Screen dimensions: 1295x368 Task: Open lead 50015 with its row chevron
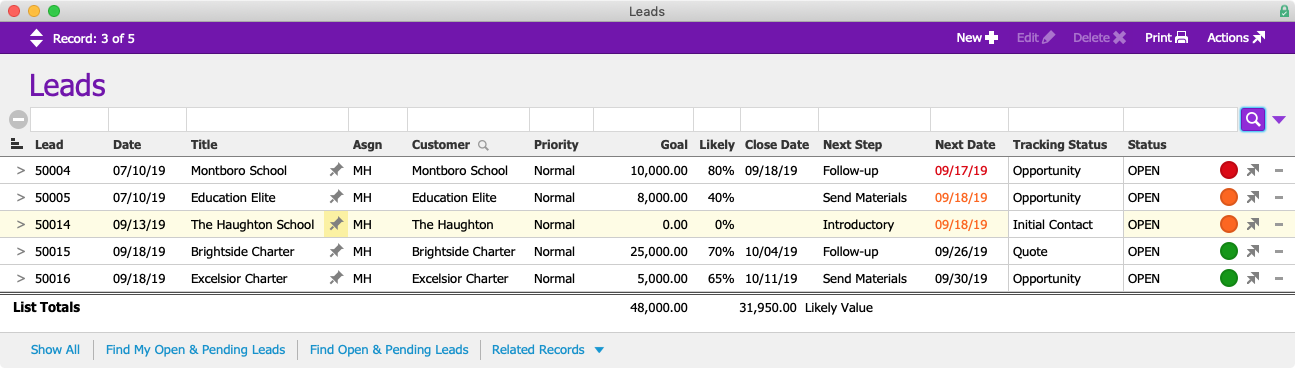point(20,252)
